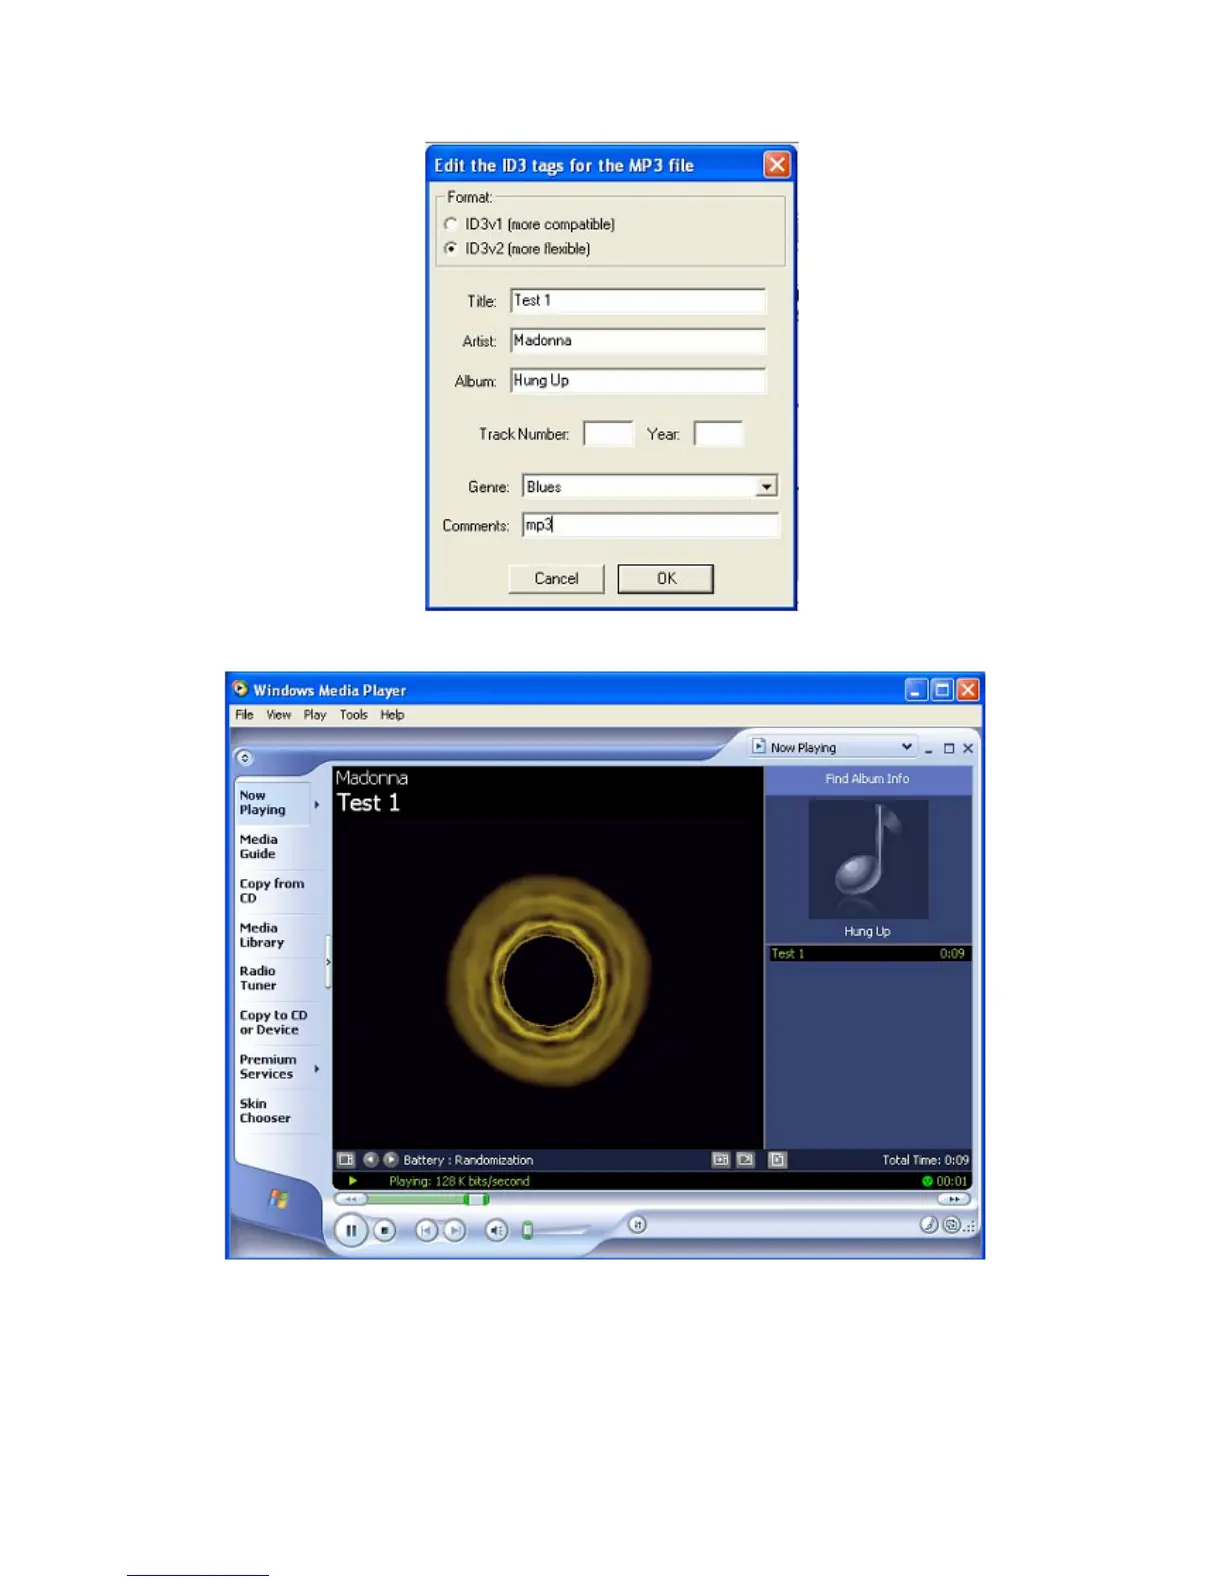Click the fast forward button on seek bar
Viewport: 1224px width, 1584px height.
pyautogui.click(x=954, y=1199)
